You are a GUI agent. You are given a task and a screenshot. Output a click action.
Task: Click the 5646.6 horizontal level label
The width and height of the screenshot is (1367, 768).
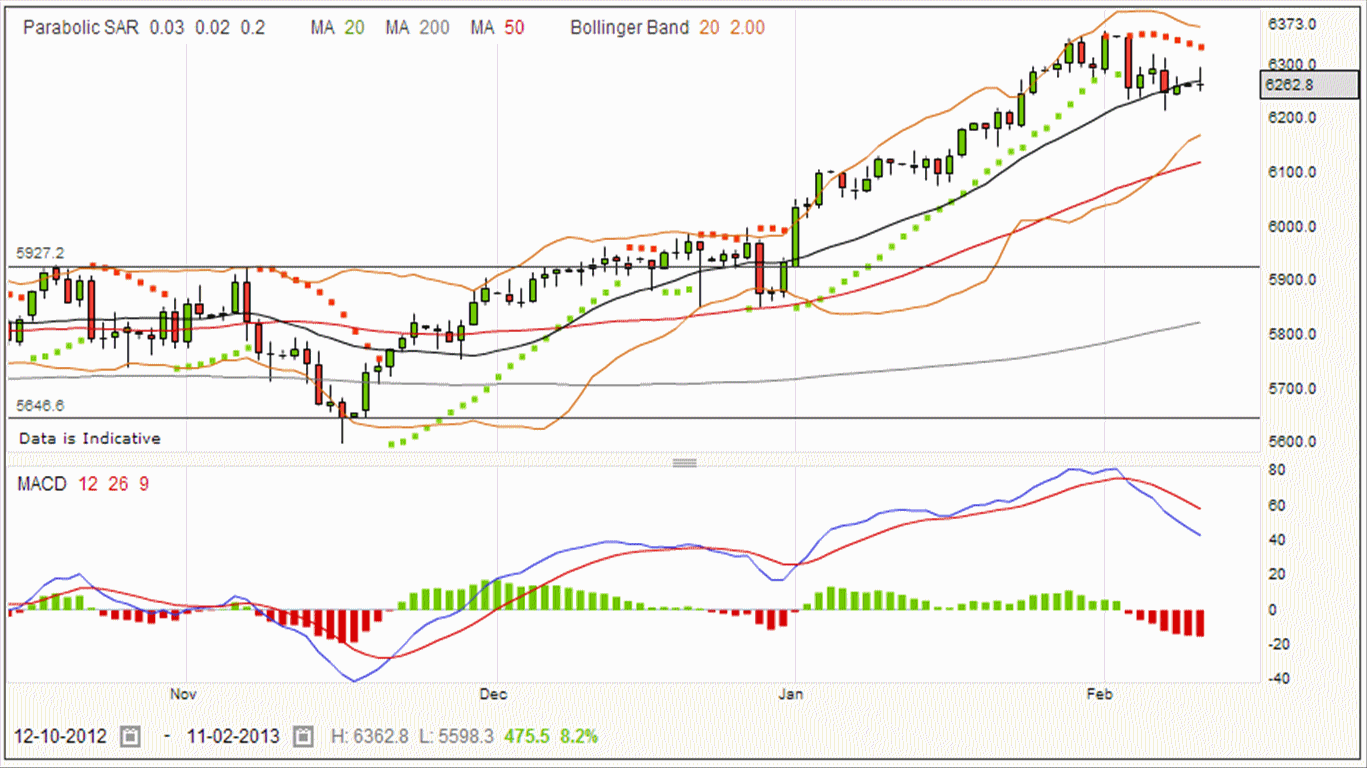click(x=40, y=405)
